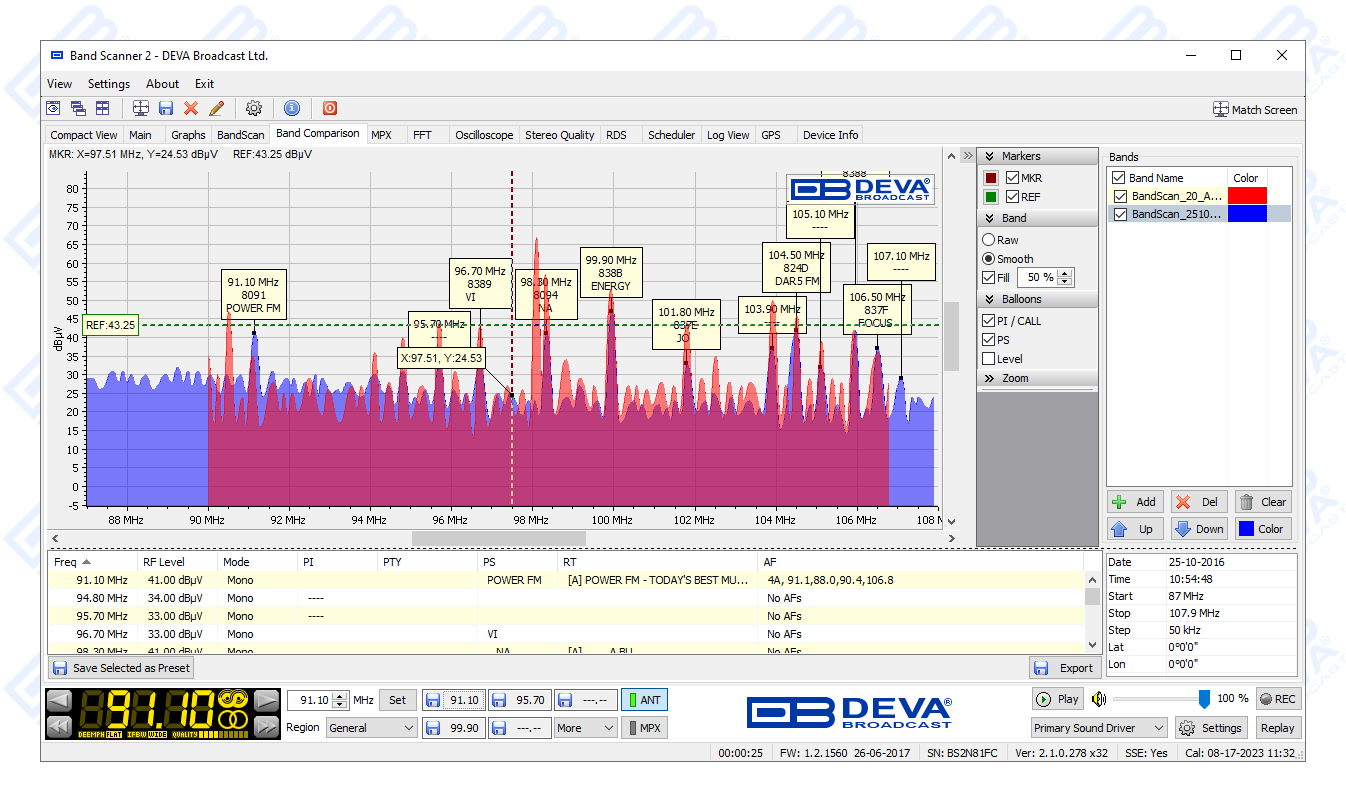Image resolution: width=1346 pixels, height=802 pixels.
Task: Open settings via the toolbar gear icon
Action: pos(254,108)
